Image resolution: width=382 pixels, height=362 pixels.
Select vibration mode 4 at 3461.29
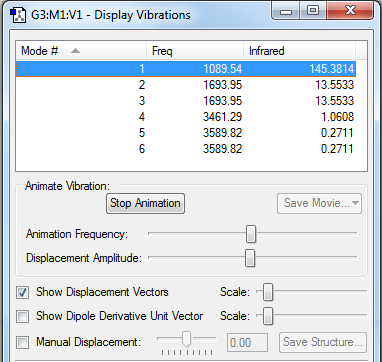coord(186,117)
